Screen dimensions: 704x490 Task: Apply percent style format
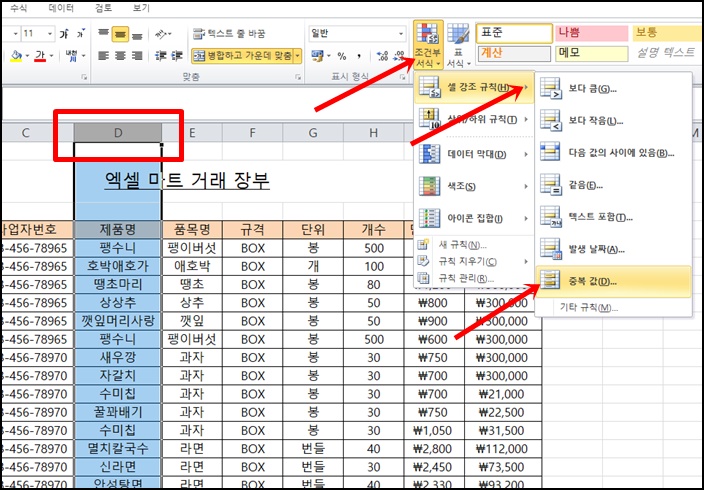tap(342, 56)
